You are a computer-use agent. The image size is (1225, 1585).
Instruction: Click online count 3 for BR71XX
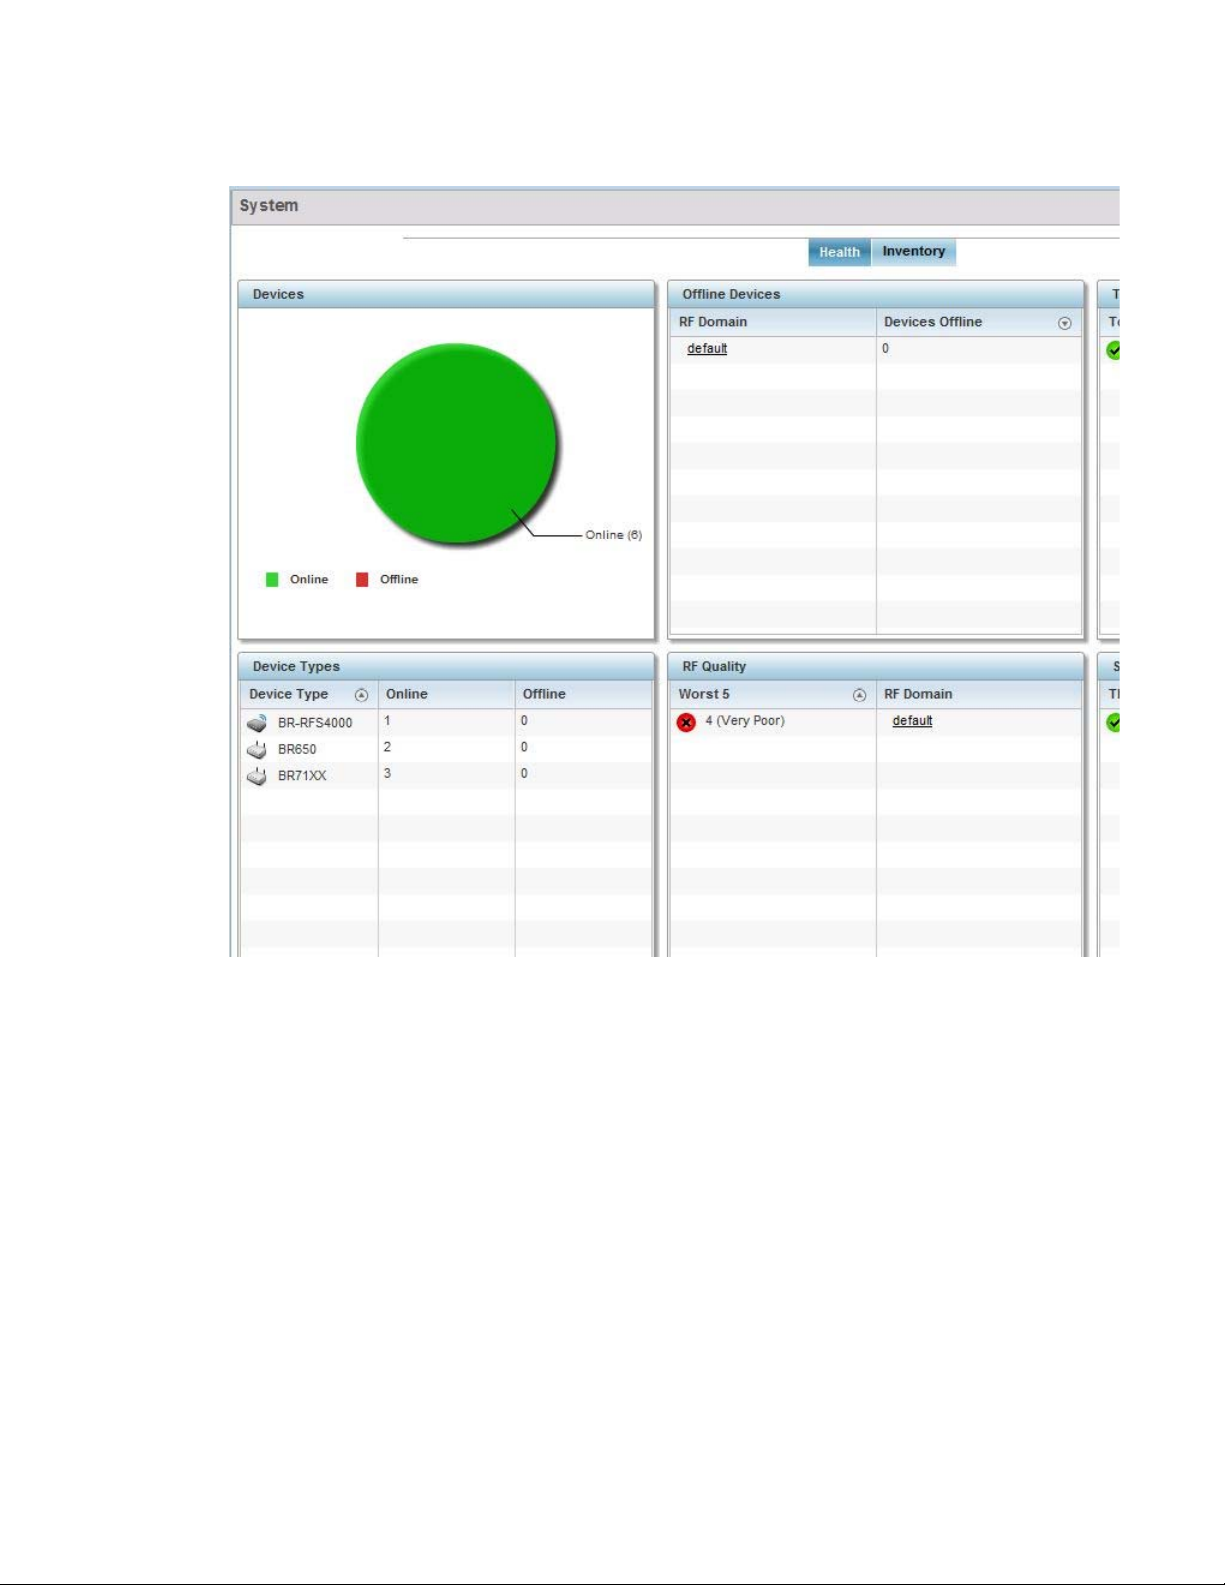pos(387,774)
